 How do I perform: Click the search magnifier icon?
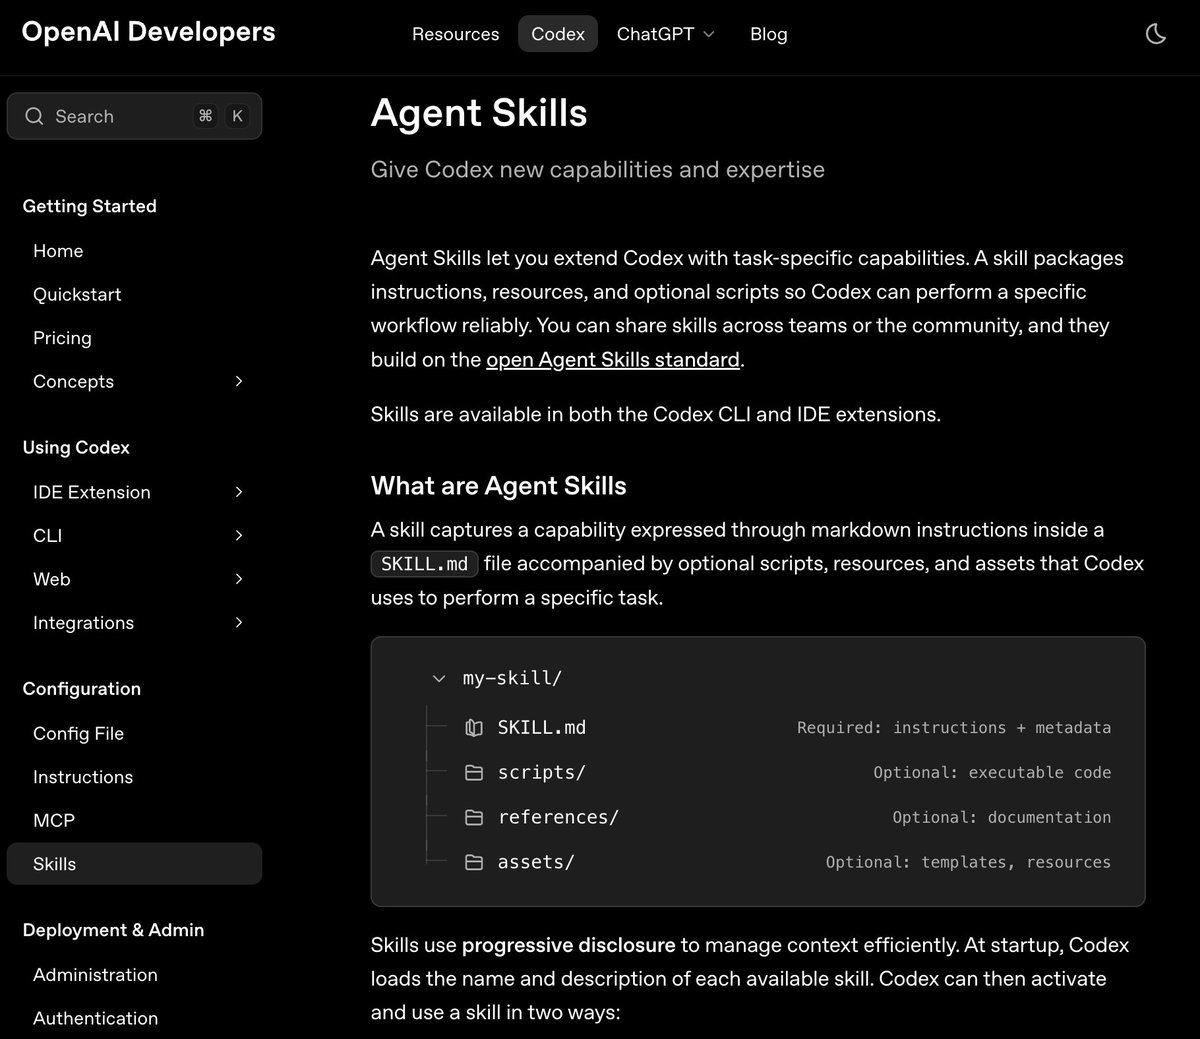[x=34, y=116]
